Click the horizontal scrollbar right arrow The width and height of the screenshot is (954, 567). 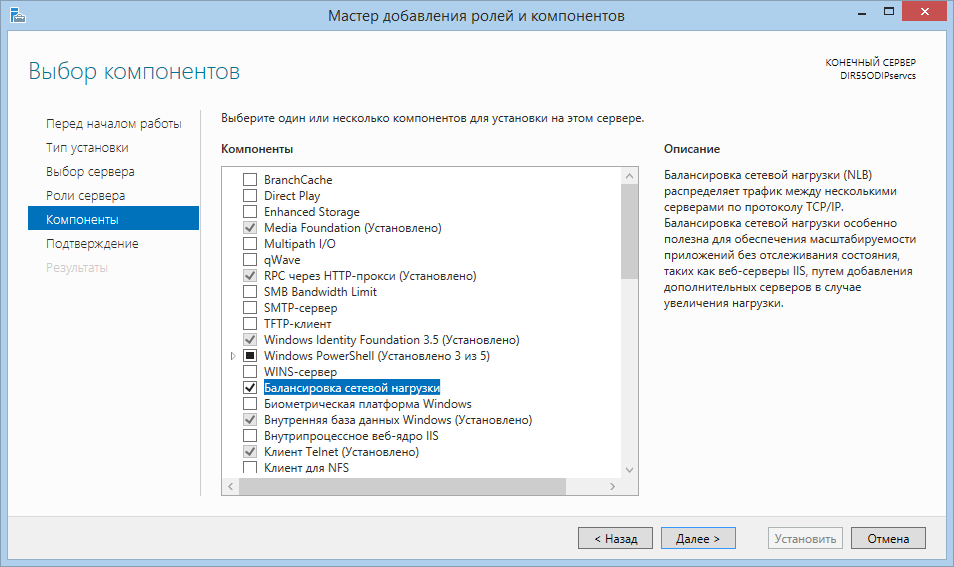coord(613,486)
